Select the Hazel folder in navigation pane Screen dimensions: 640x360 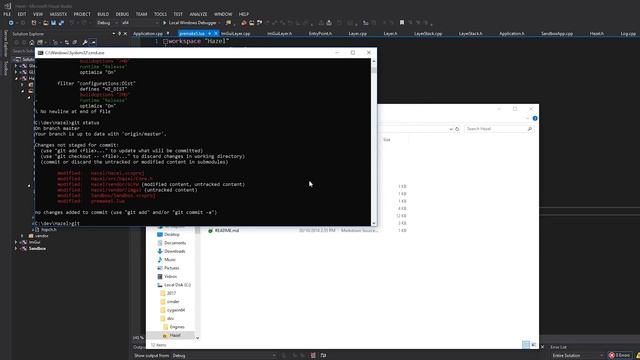[x=175, y=335]
